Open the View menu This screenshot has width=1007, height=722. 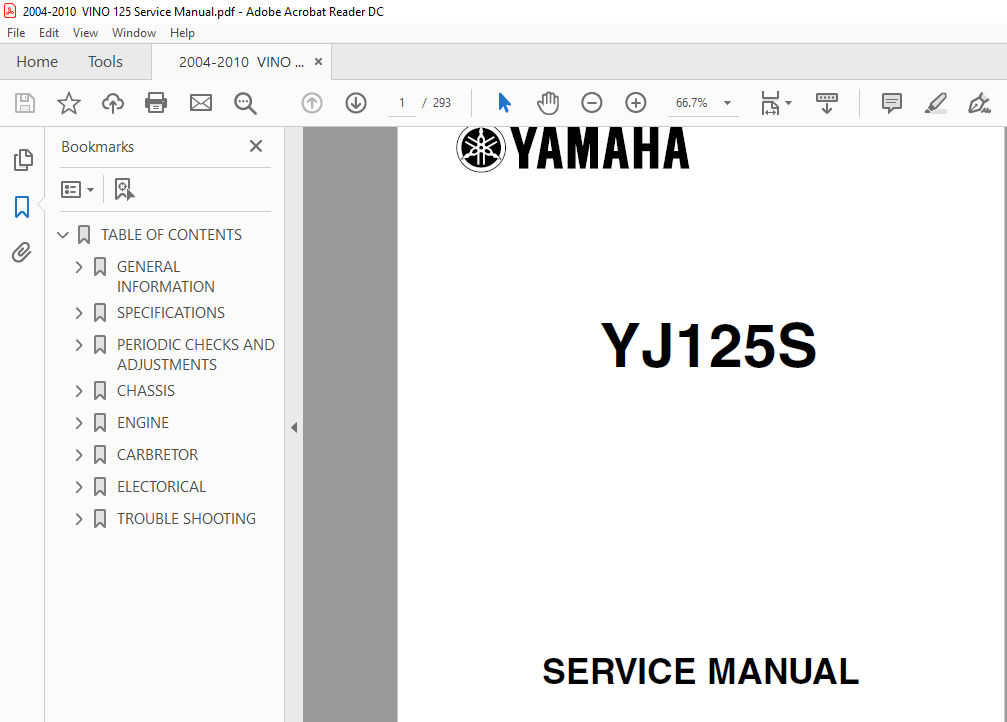(x=85, y=33)
